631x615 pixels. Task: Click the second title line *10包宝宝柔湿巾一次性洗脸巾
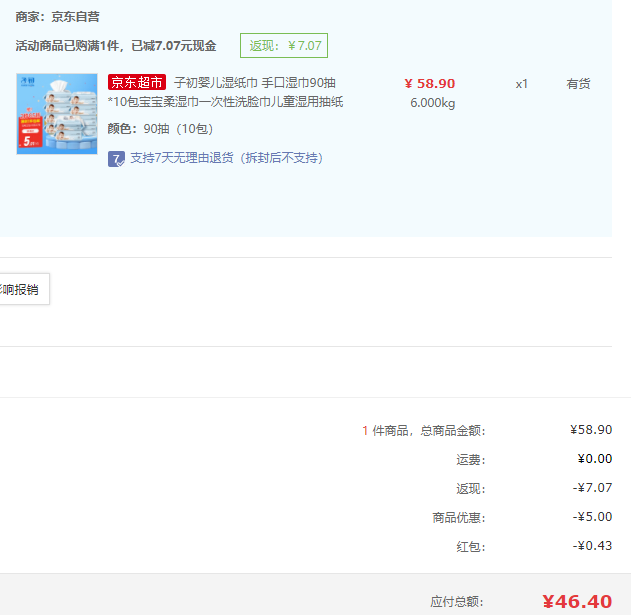225,102
